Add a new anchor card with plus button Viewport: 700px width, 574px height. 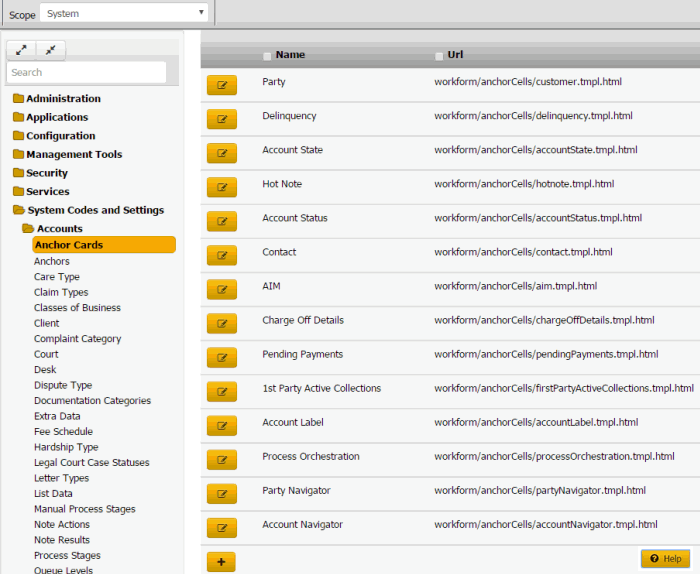221,561
